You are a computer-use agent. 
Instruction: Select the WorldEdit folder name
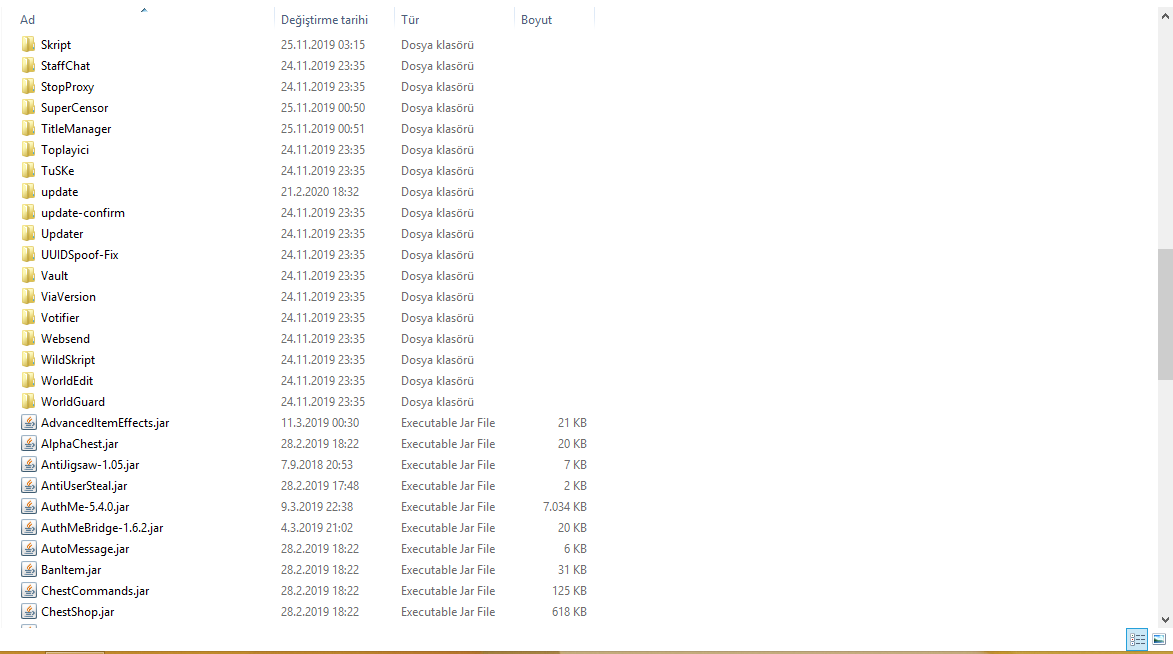[67, 380]
